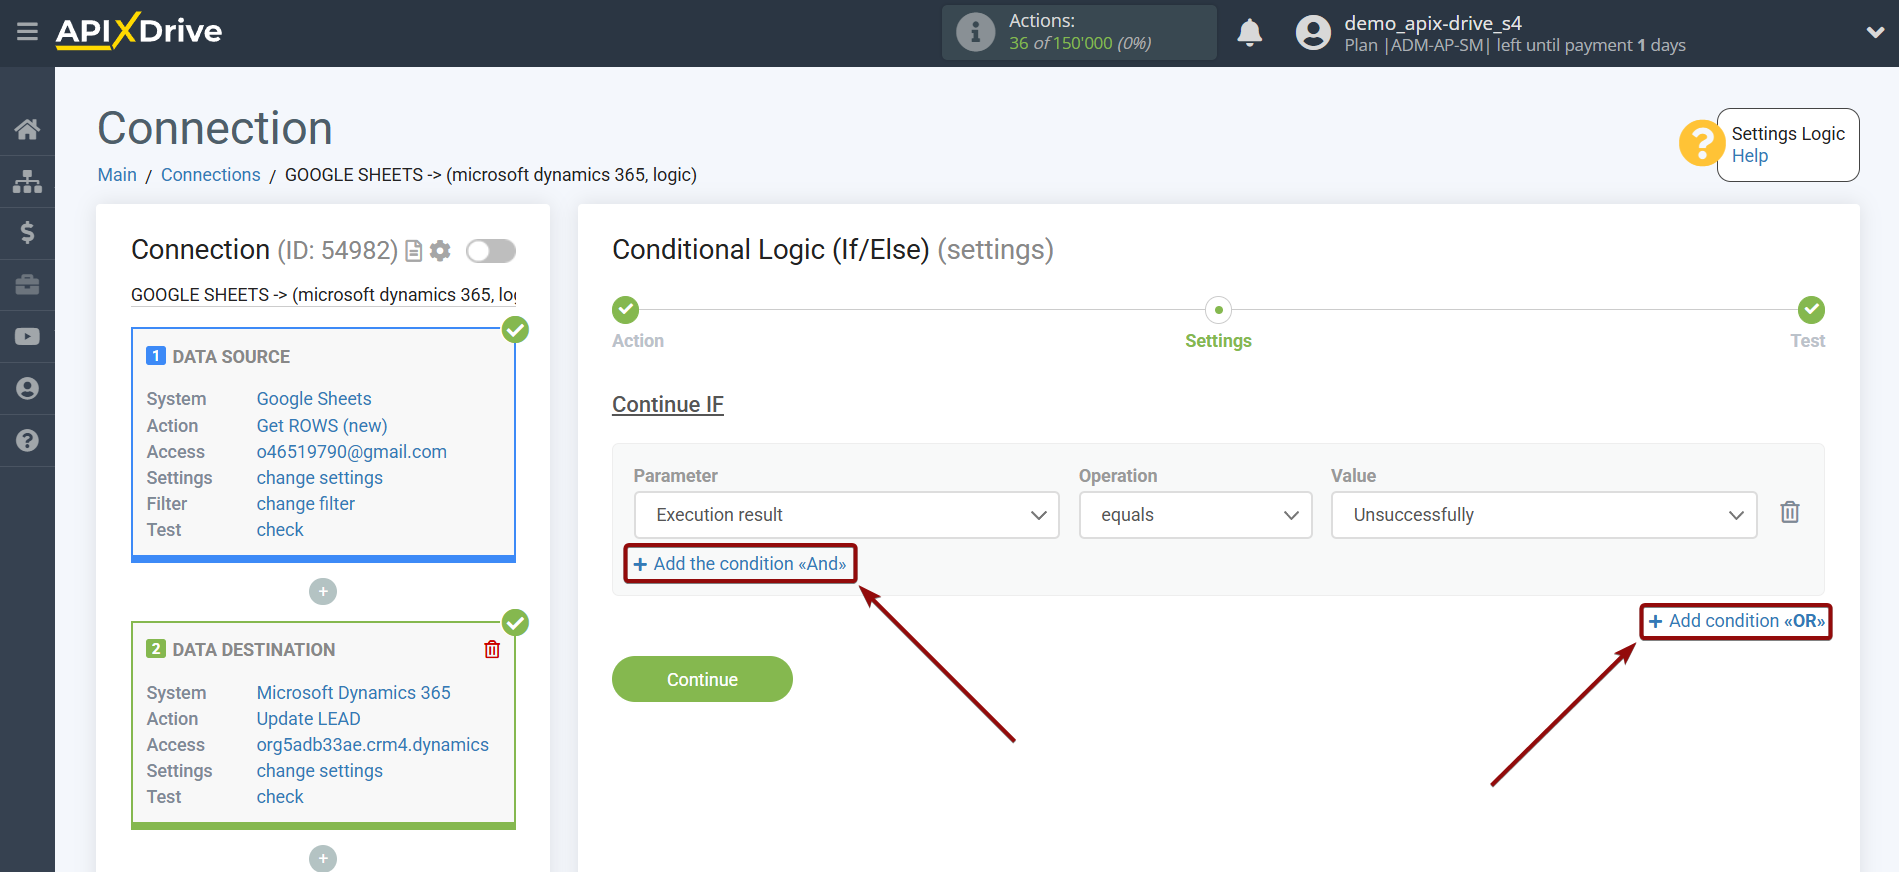The image size is (1899, 872).
Task: Open the video tutorials sidebar icon
Action: pyautogui.click(x=27, y=337)
